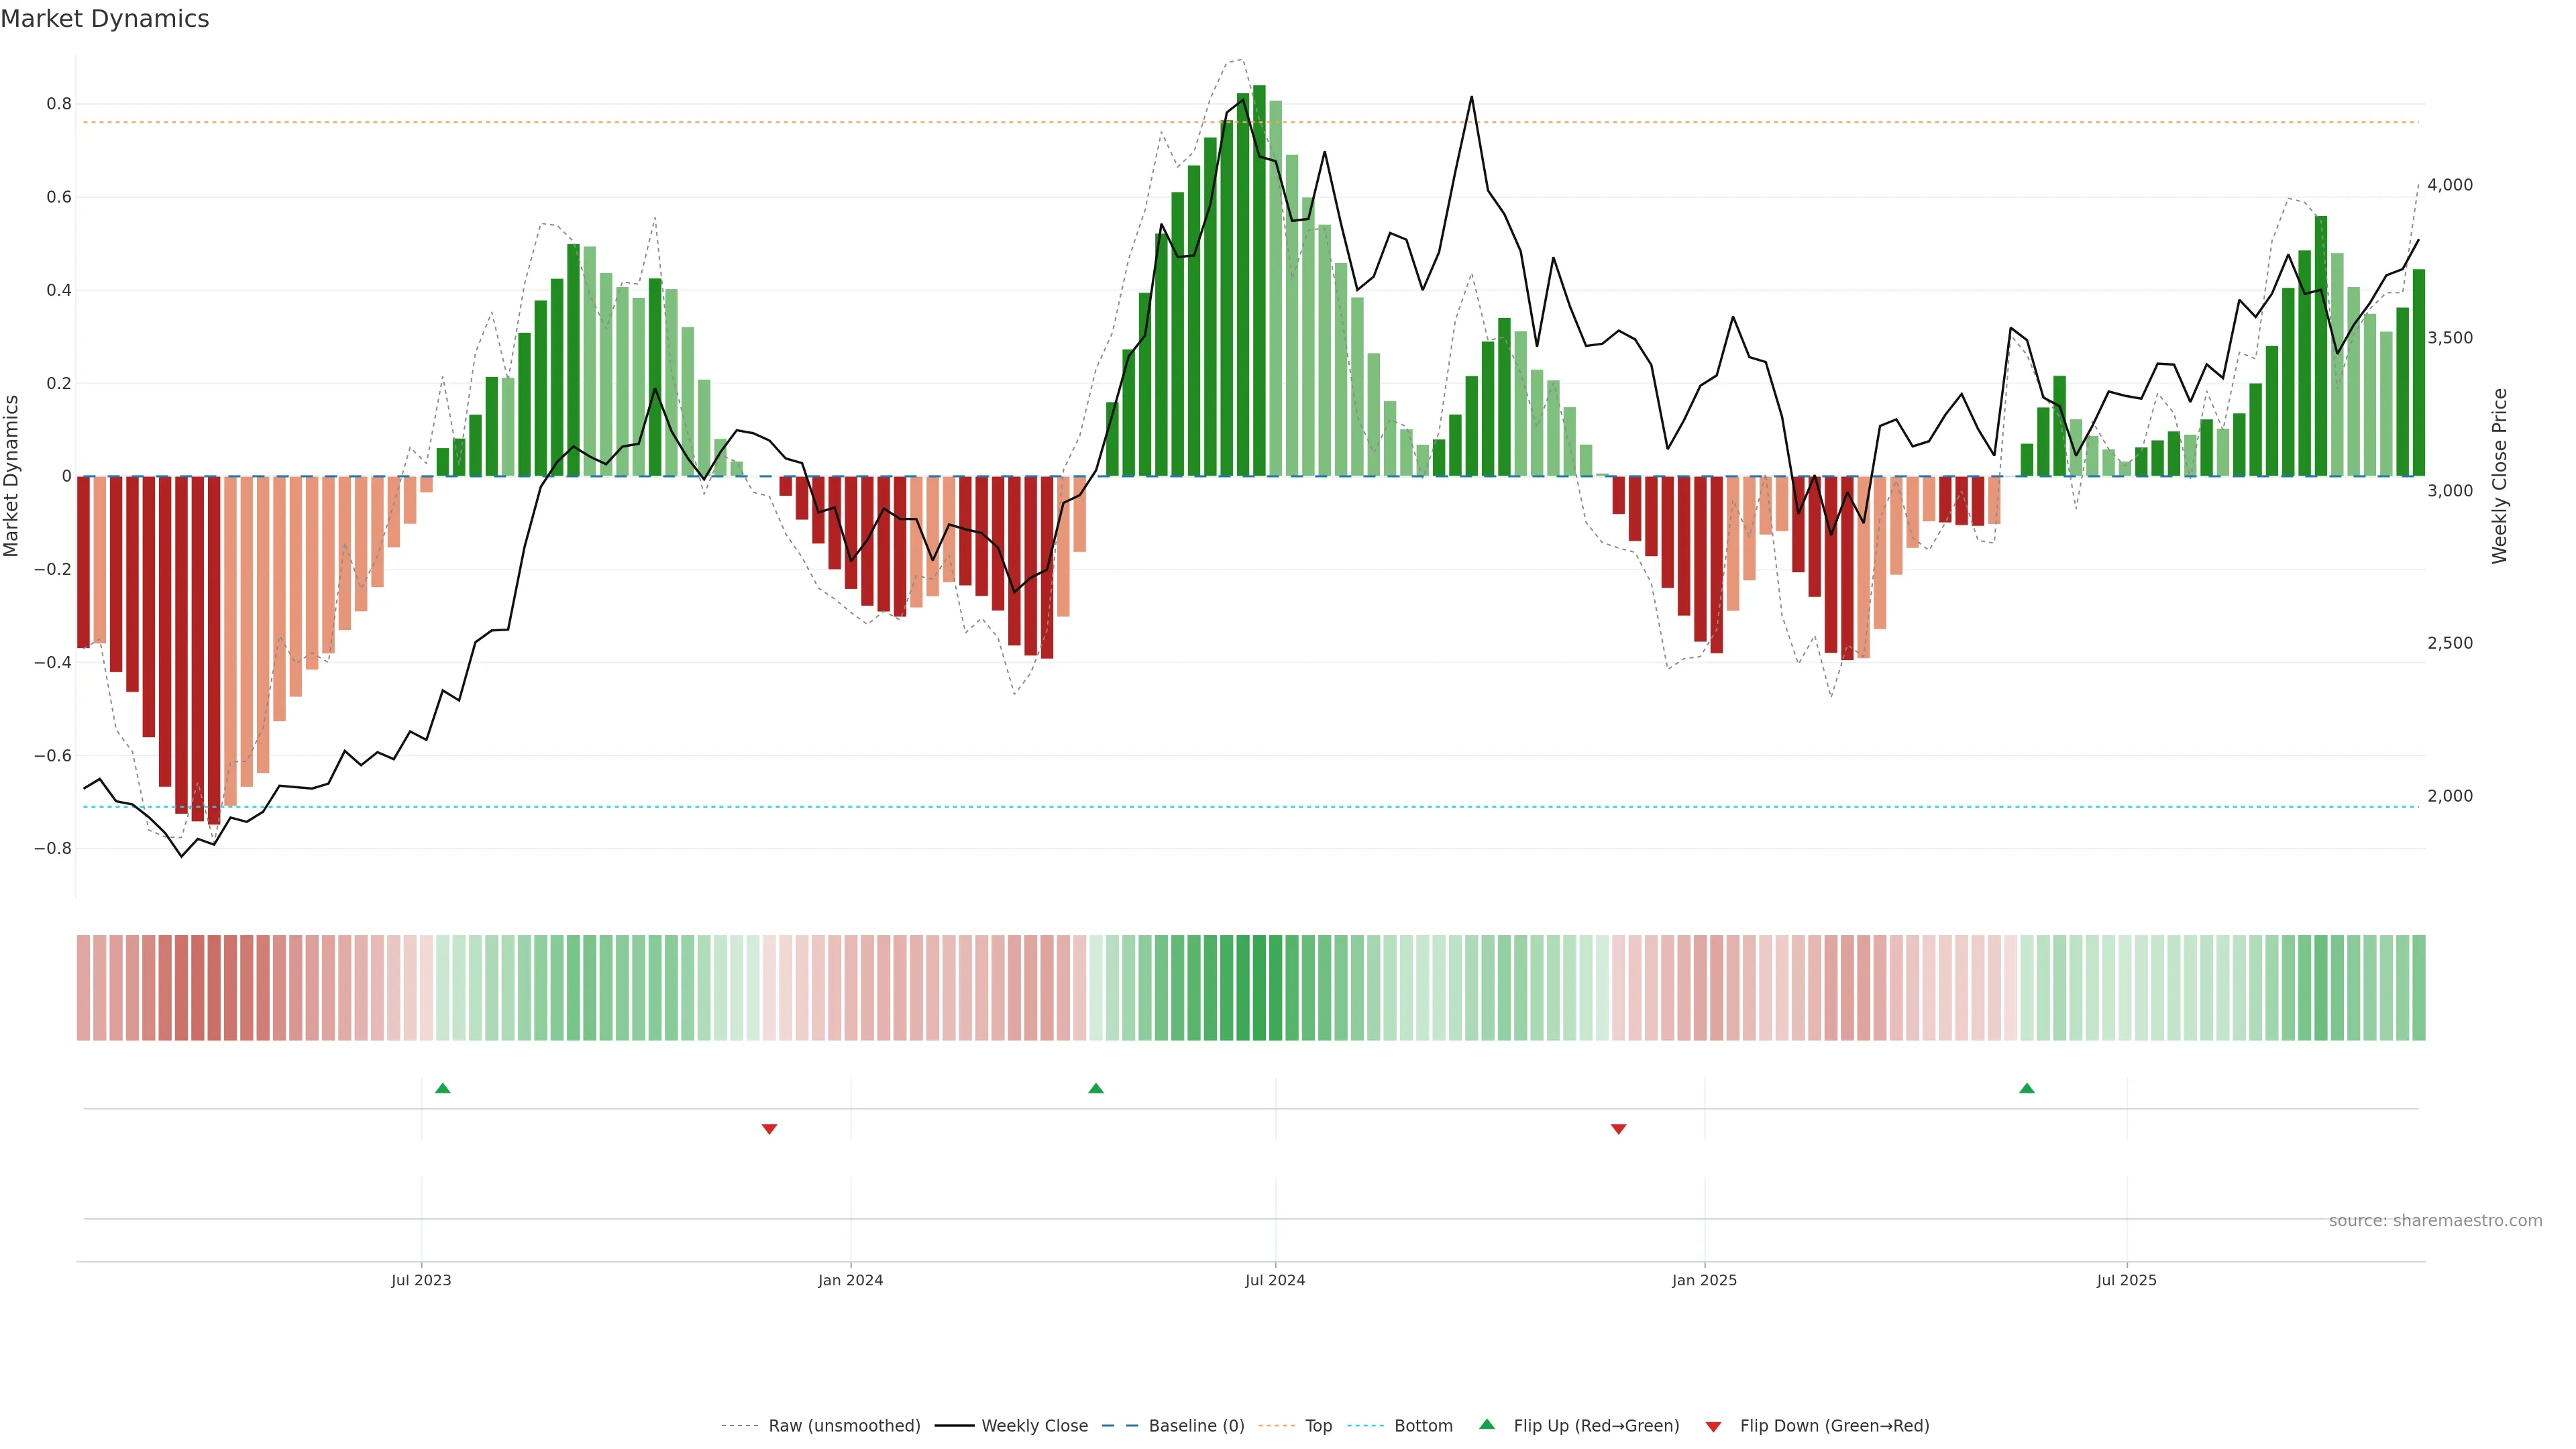Click the Jan 2025 x-axis label
The height and width of the screenshot is (1449, 2576).
[1704, 1280]
